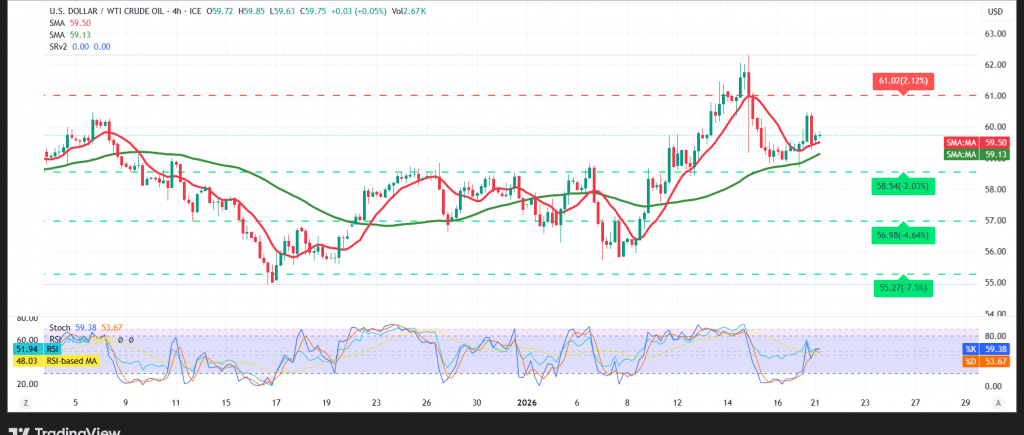Open the timezone 'Z' button
This screenshot has height=435, width=1024.
(x=25, y=401)
